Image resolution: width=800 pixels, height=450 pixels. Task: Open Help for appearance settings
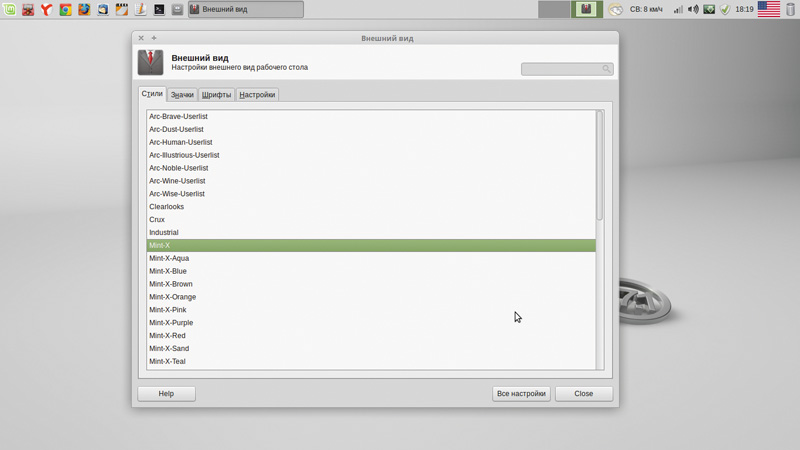(166, 394)
